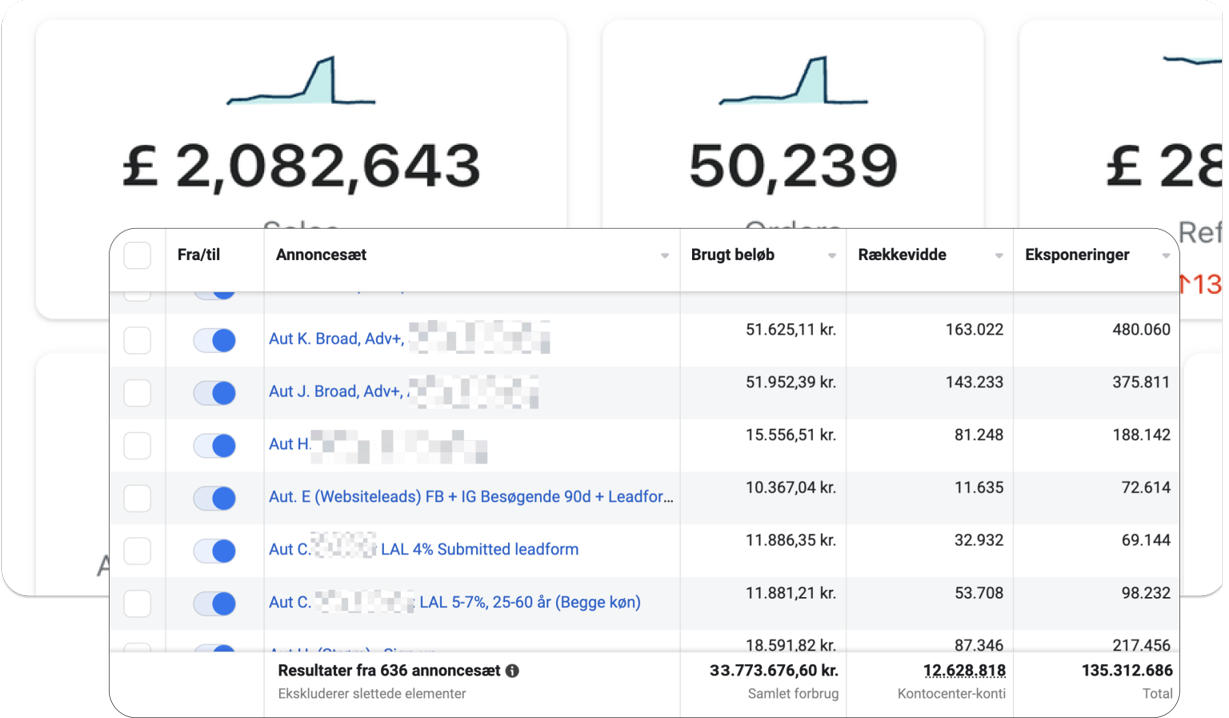
Task: Click info icon beside Resultater fra 636 annoncesæt
Action: click(512, 671)
